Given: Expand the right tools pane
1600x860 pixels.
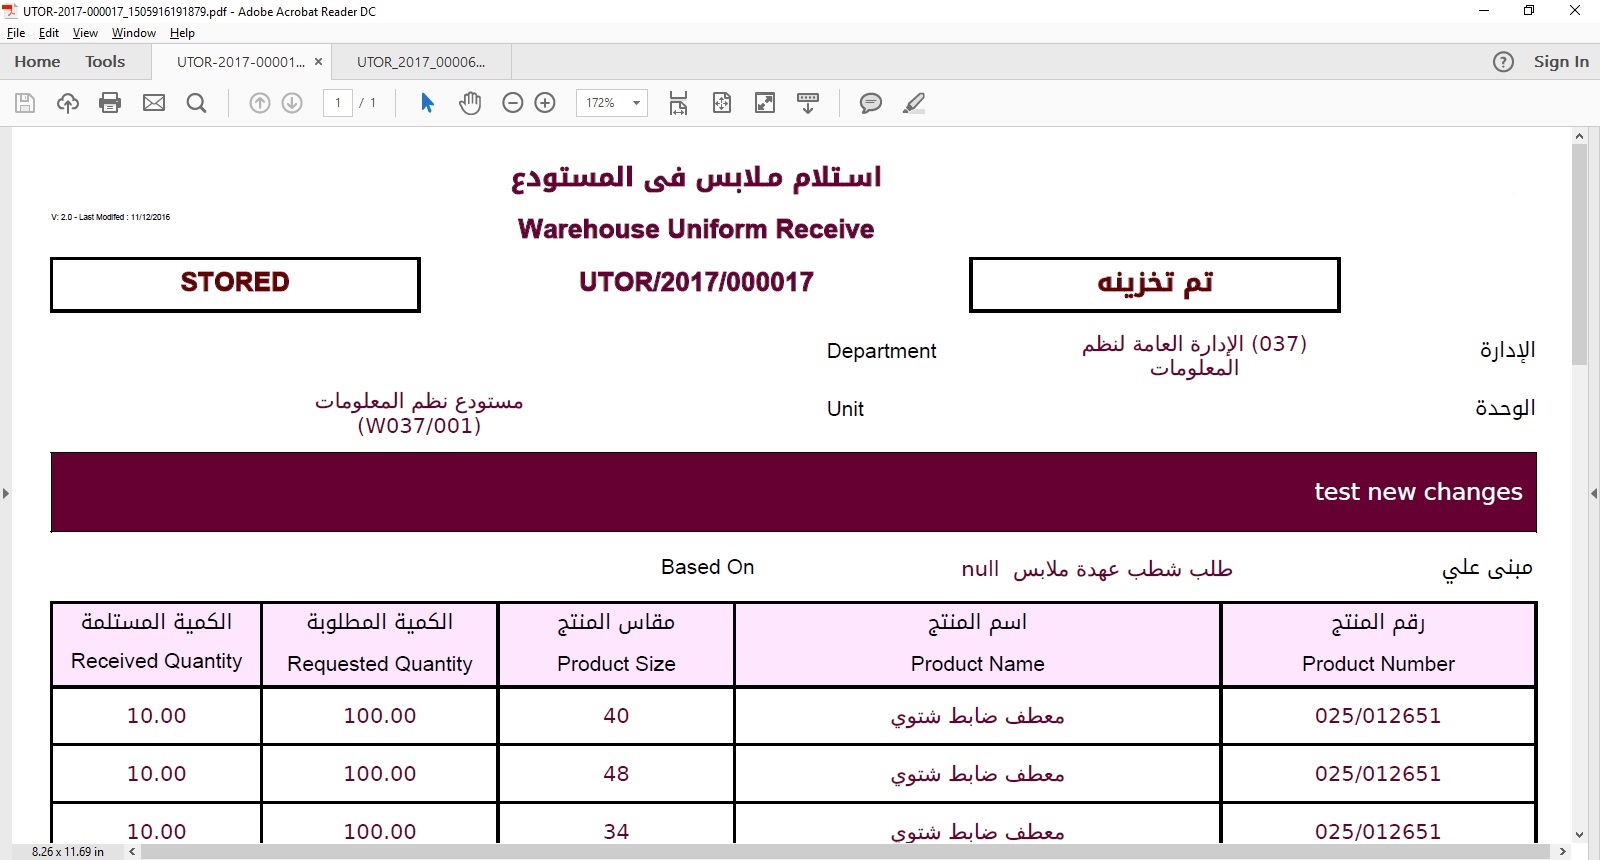Looking at the screenshot, I should click(x=1593, y=493).
